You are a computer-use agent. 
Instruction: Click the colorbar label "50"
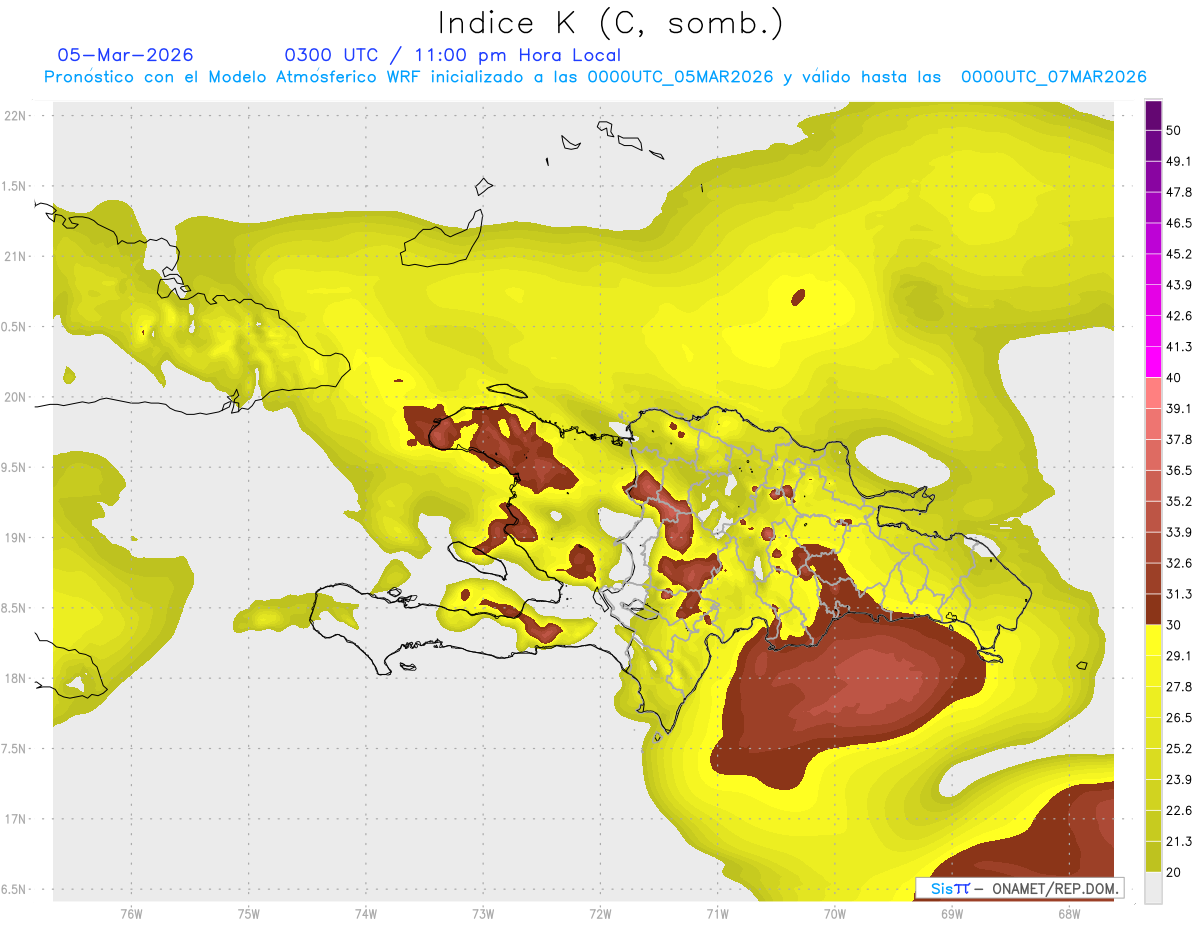click(1174, 130)
